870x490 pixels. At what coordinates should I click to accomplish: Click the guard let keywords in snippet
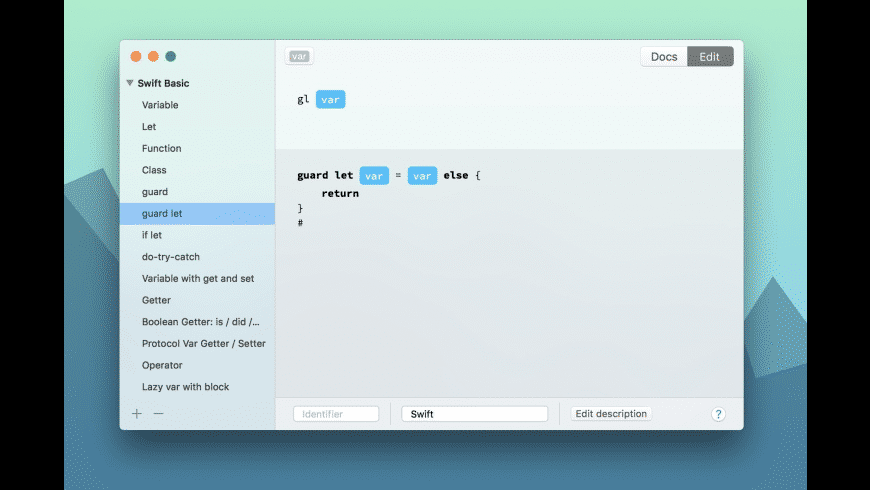(325, 175)
